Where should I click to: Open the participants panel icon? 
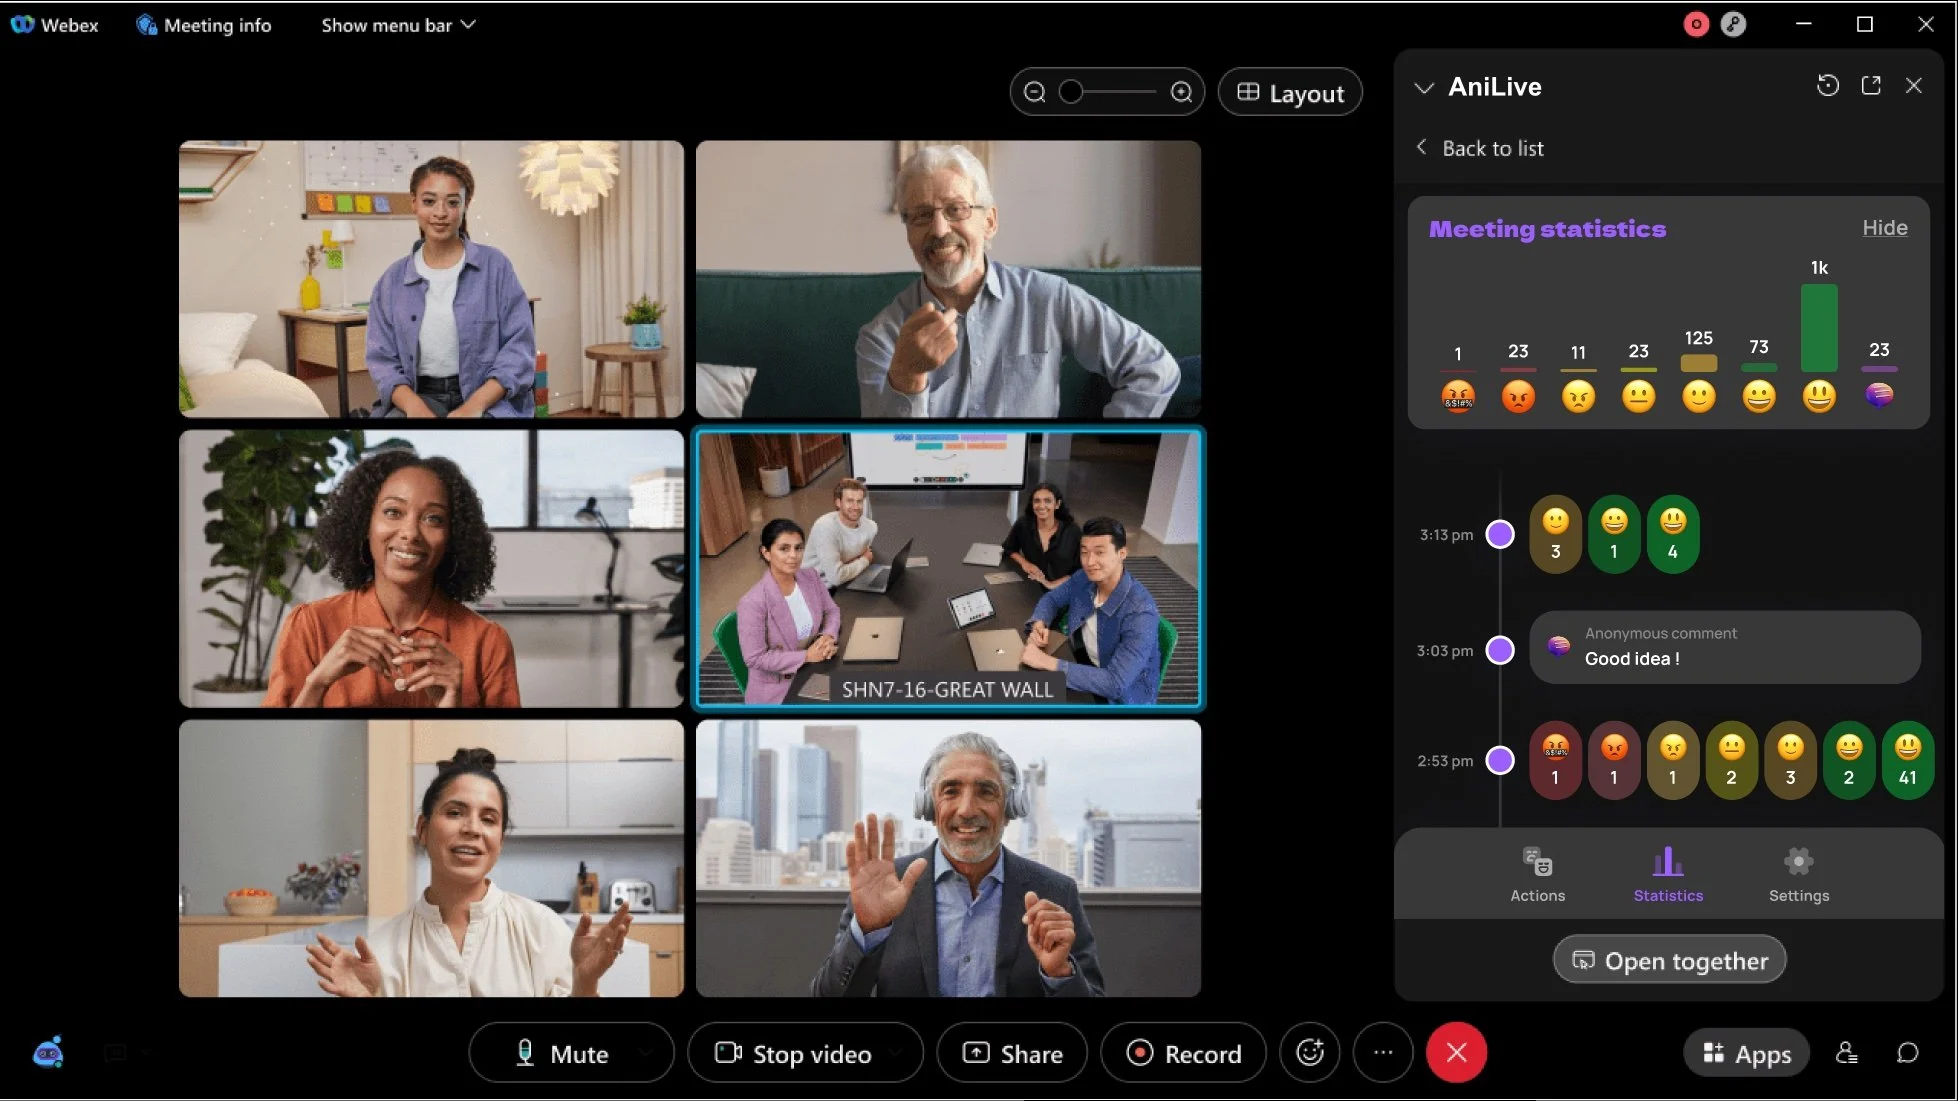1846,1053
